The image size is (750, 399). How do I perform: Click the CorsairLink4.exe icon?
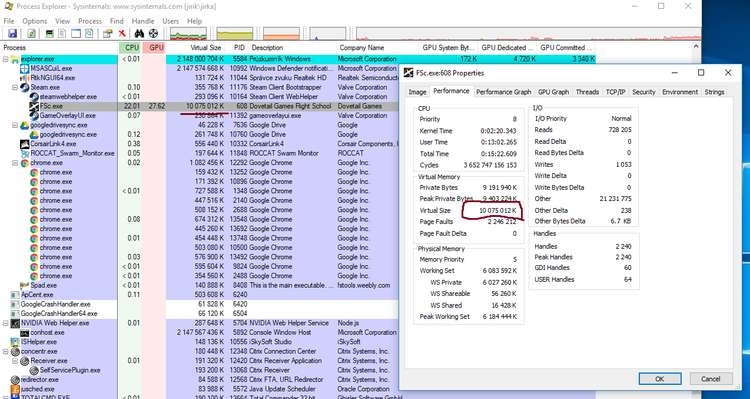25,144
